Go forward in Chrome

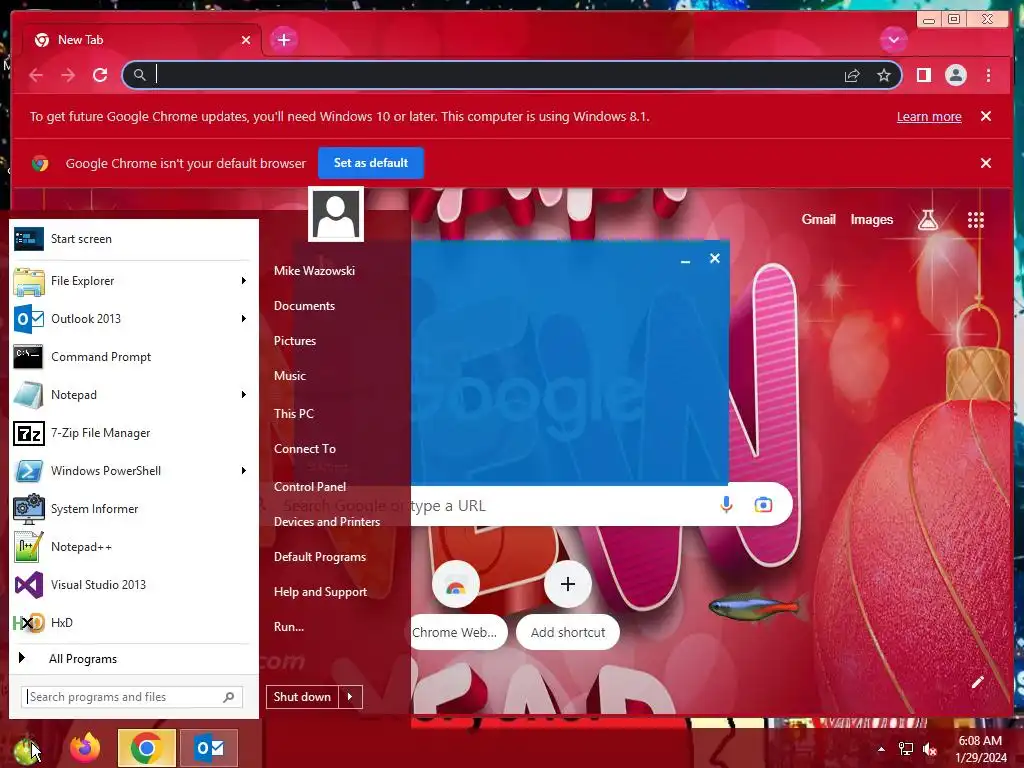pos(68,75)
